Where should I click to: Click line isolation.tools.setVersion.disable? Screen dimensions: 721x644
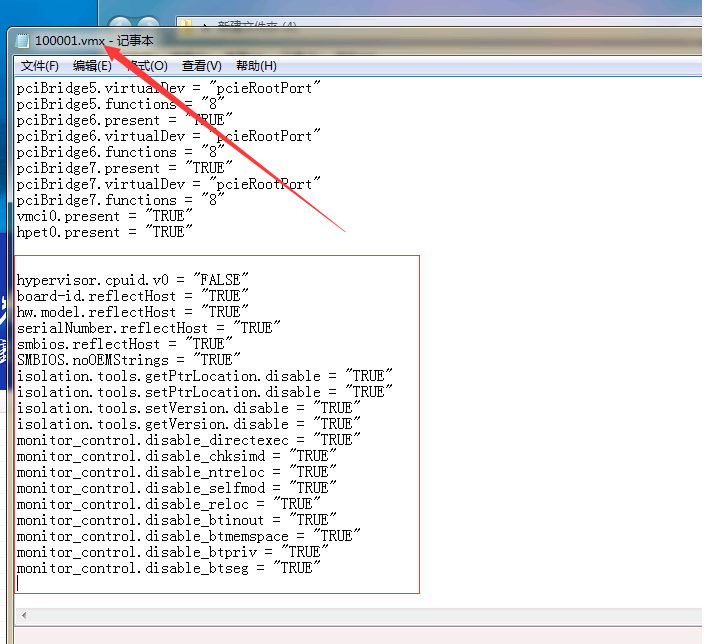[189, 408]
